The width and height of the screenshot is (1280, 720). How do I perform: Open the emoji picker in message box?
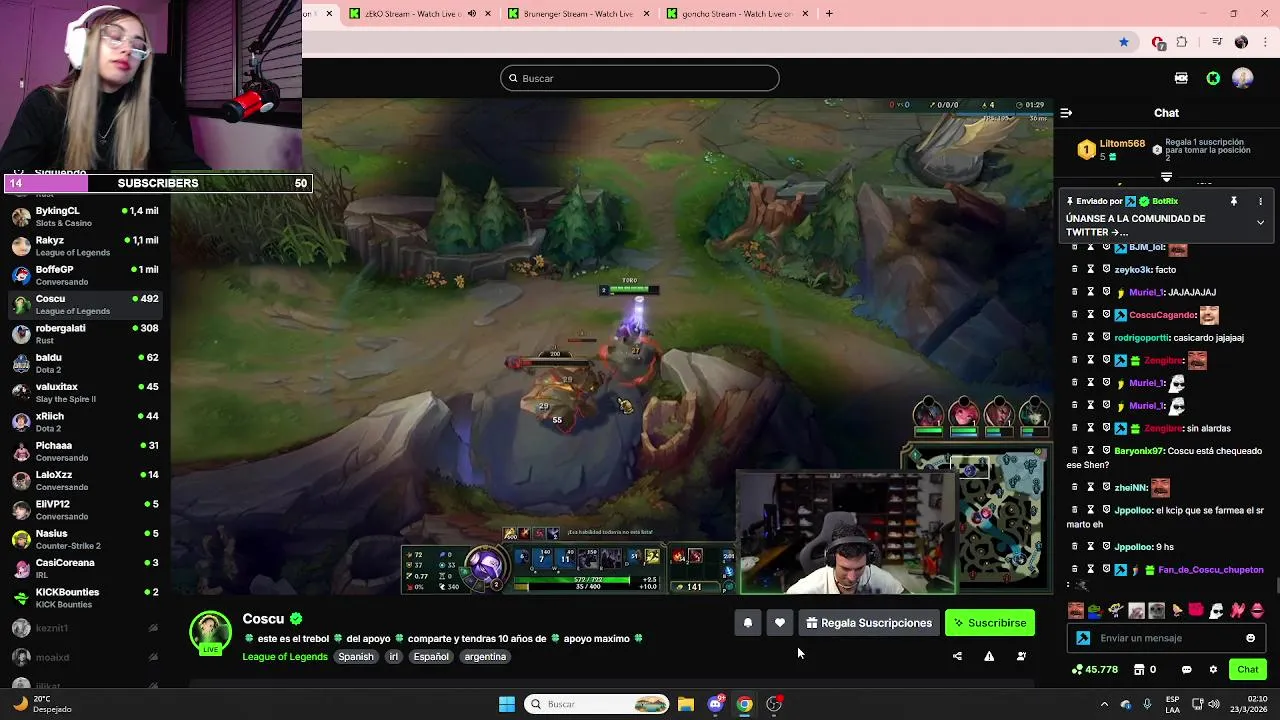1250,638
